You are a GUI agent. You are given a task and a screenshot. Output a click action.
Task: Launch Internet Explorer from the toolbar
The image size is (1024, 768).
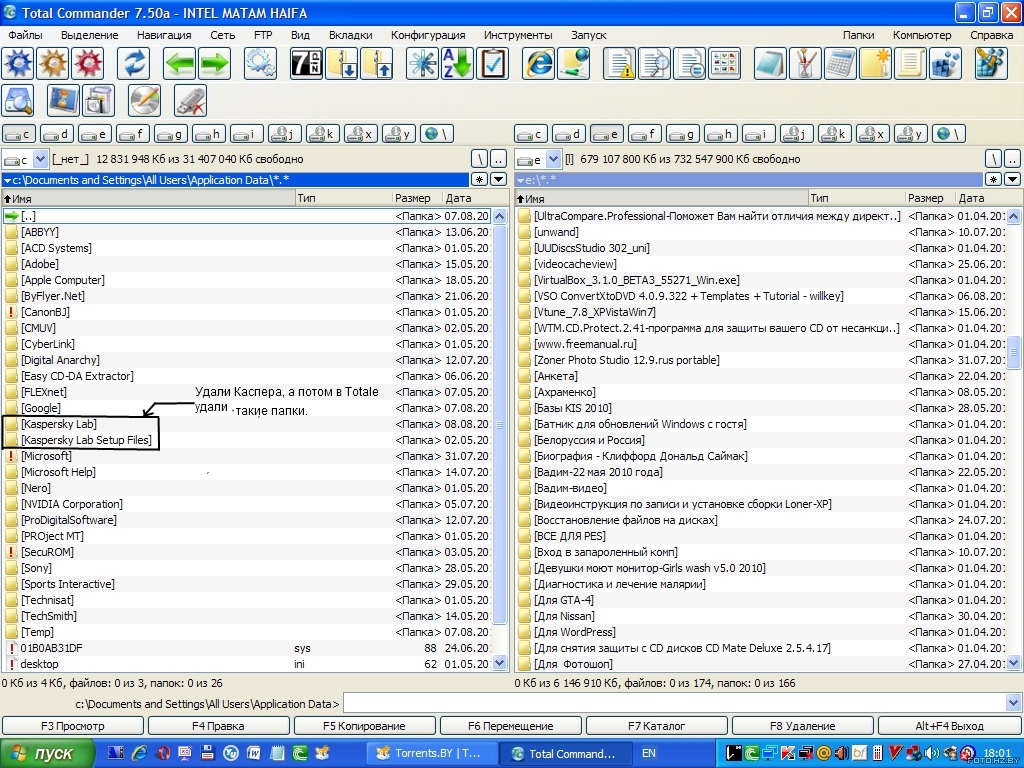pyautogui.click(x=538, y=64)
